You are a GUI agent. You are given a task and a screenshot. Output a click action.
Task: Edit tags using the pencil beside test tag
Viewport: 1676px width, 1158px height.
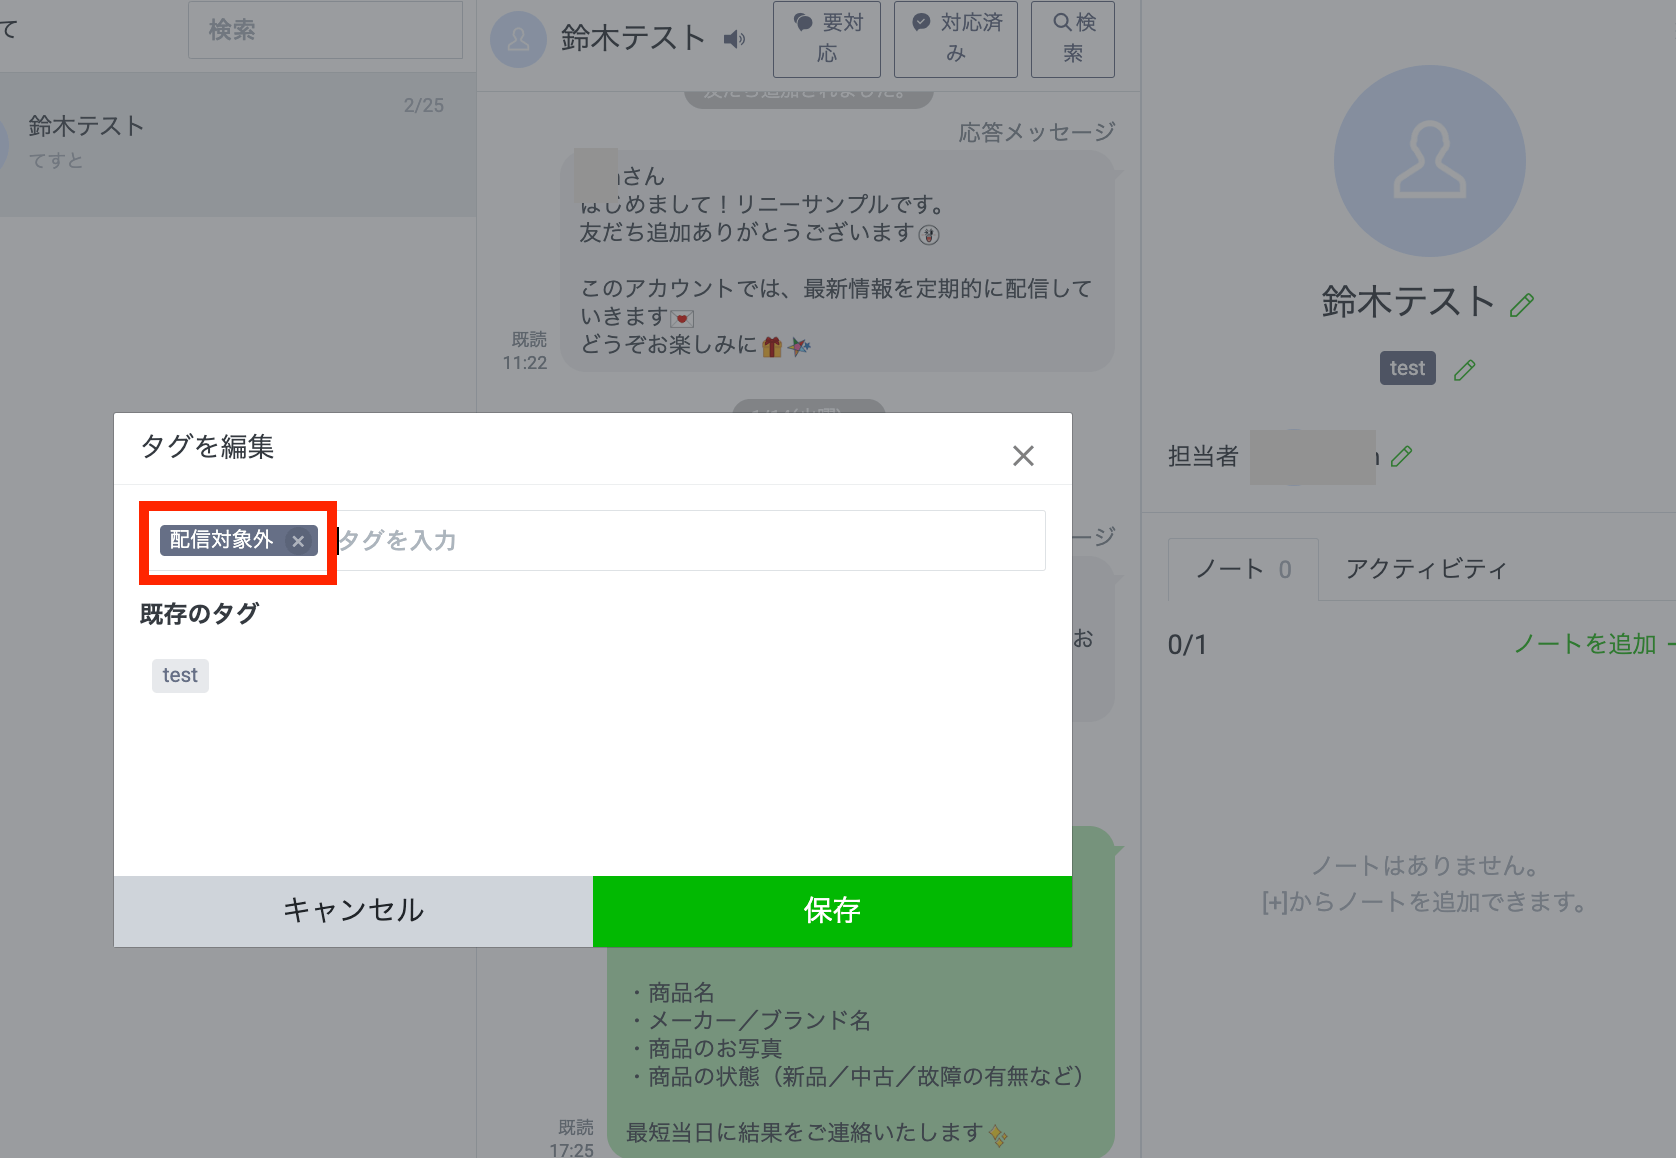tap(1464, 369)
